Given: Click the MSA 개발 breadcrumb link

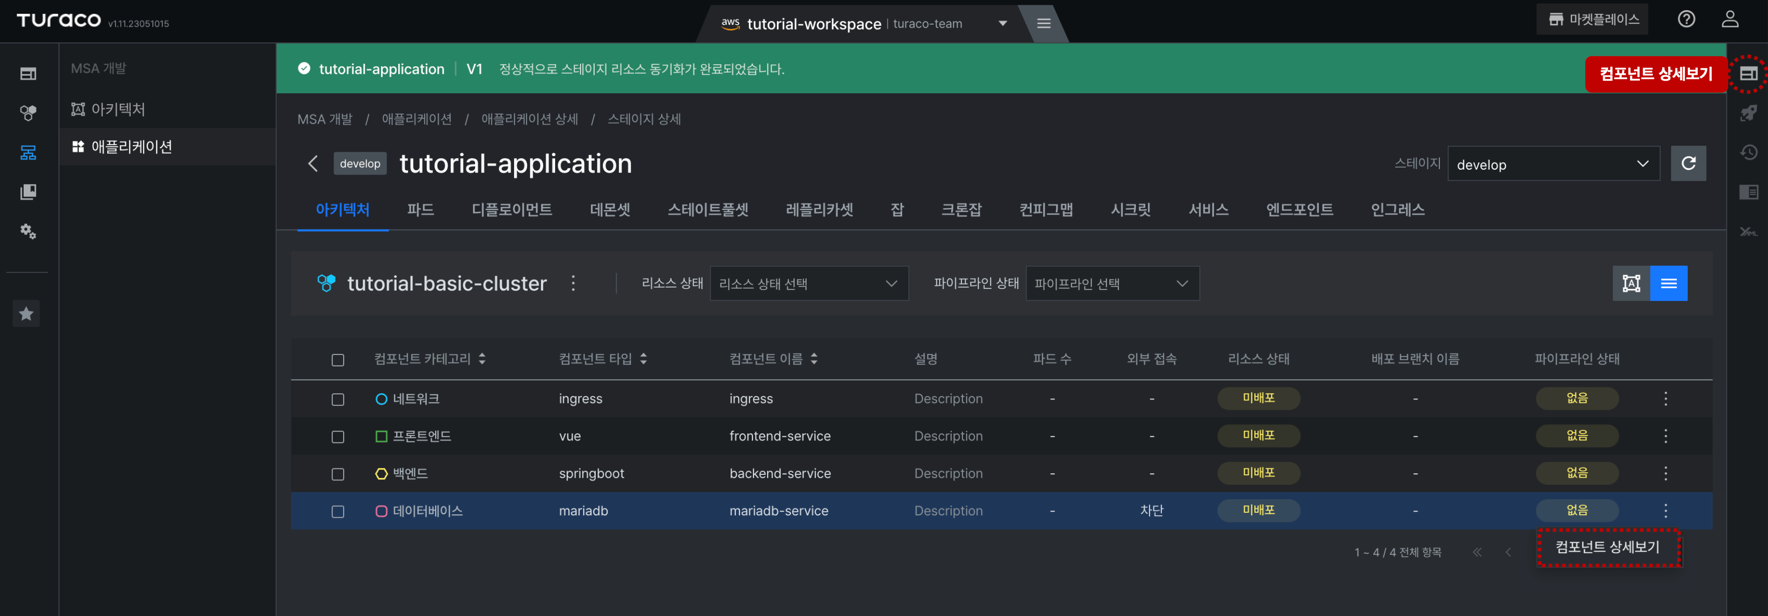Looking at the screenshot, I should tap(324, 119).
